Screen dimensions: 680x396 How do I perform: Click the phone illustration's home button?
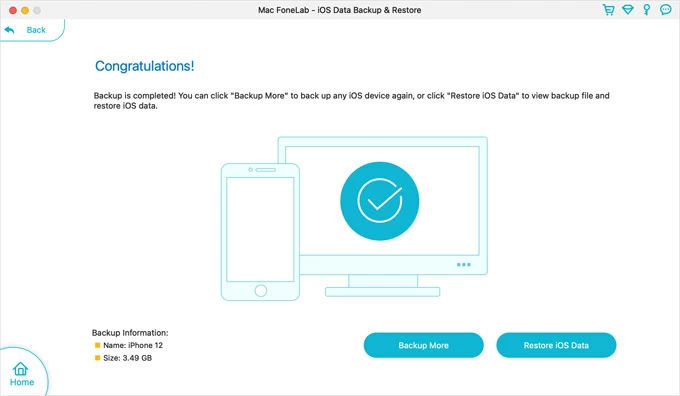(x=261, y=291)
